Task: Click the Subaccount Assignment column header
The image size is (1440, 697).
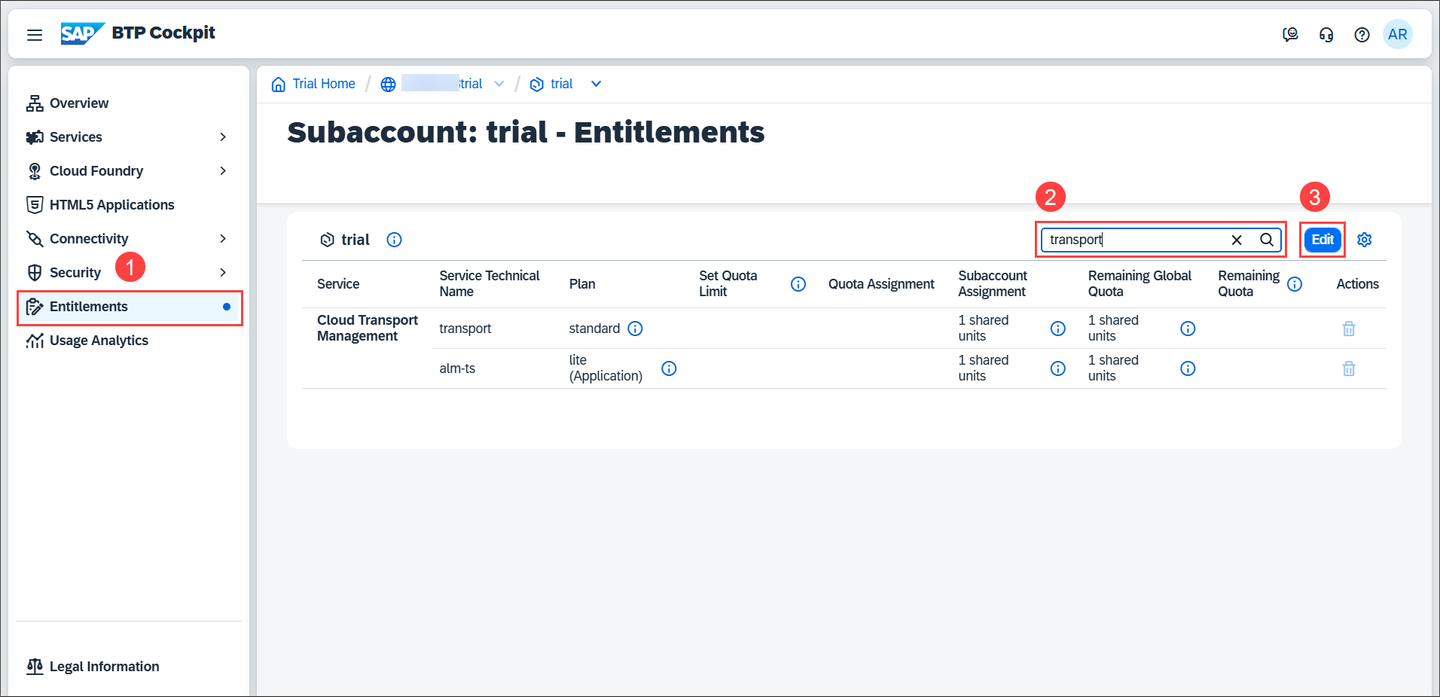Action: [993, 284]
